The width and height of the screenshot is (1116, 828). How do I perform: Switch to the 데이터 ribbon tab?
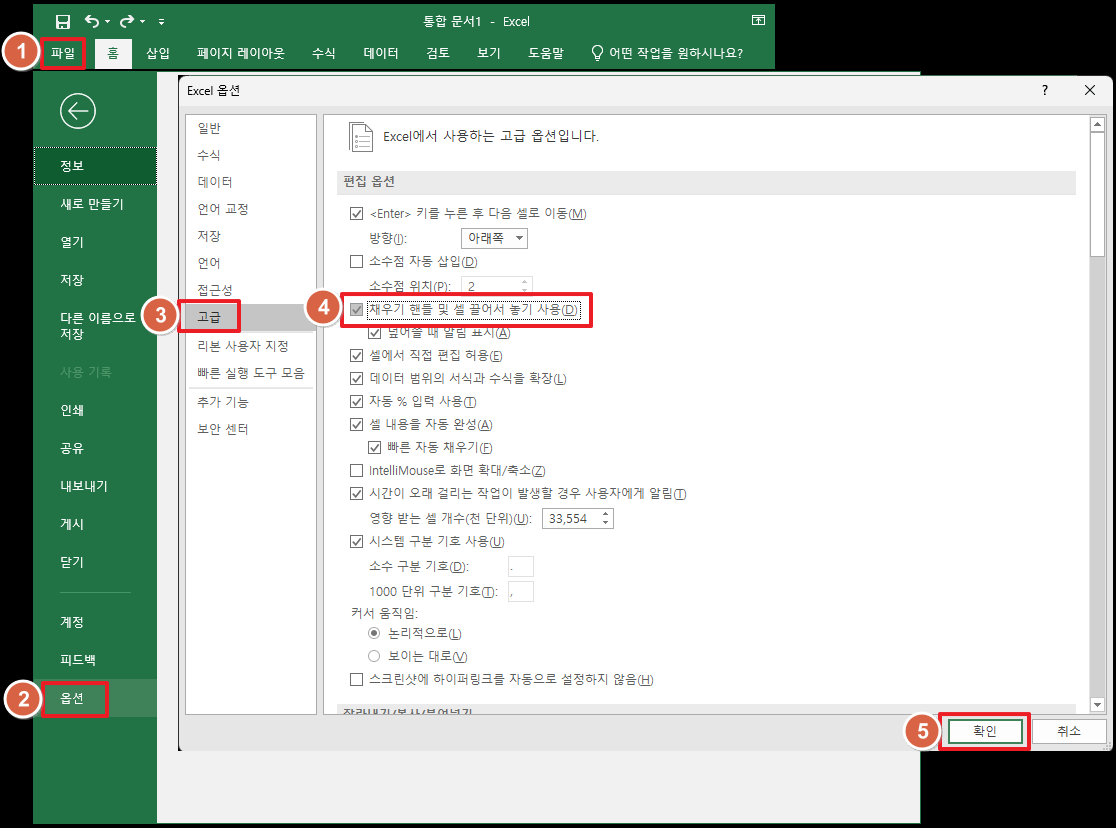tap(380, 55)
